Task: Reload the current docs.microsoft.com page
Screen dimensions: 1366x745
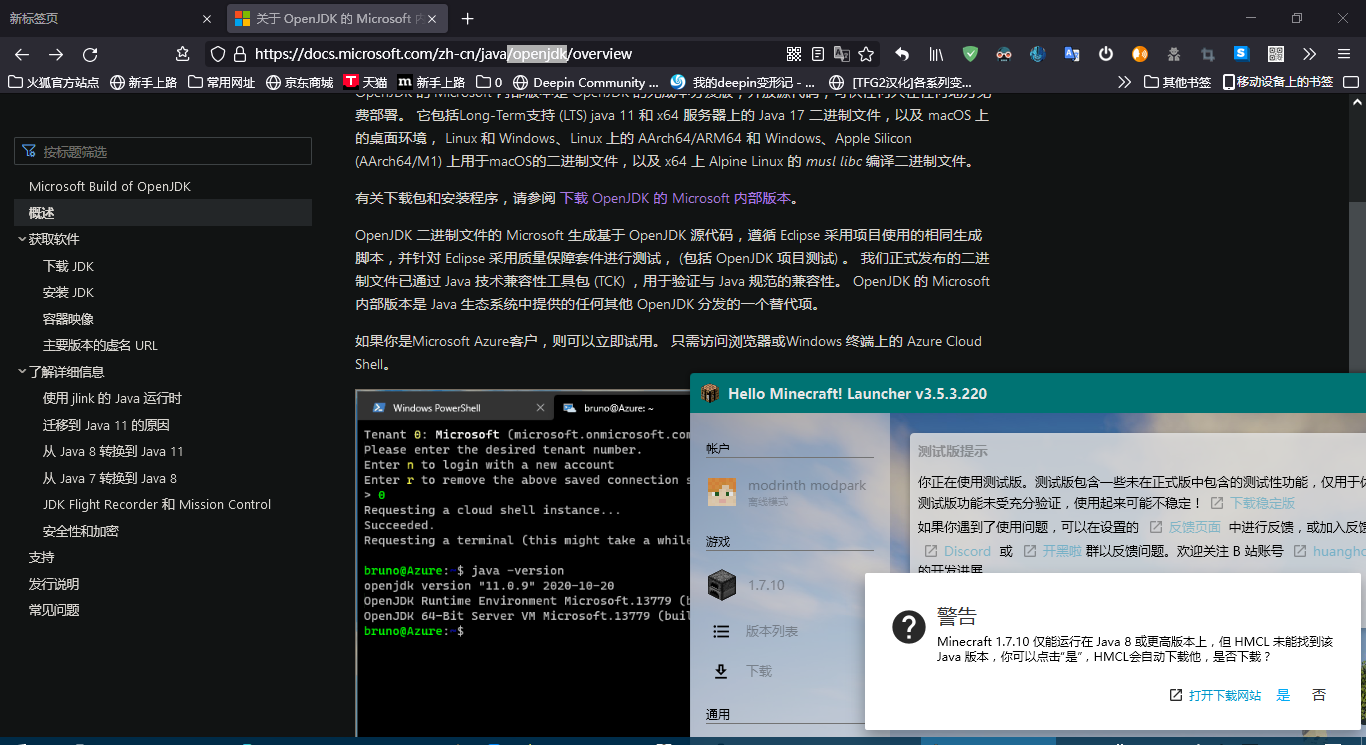Action: click(90, 54)
